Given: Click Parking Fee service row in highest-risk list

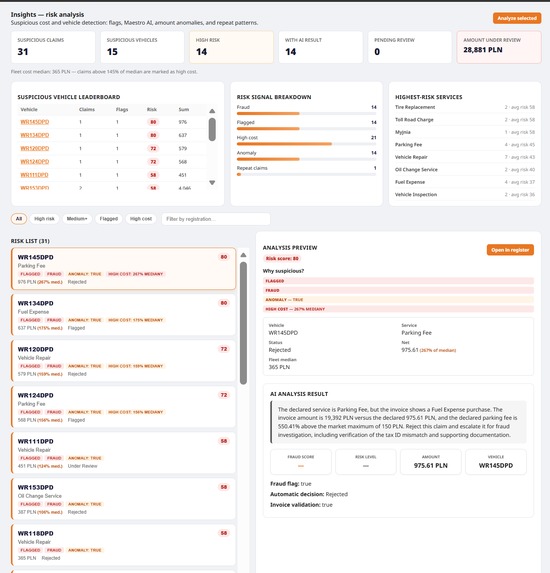Looking at the screenshot, I should coord(464,144).
